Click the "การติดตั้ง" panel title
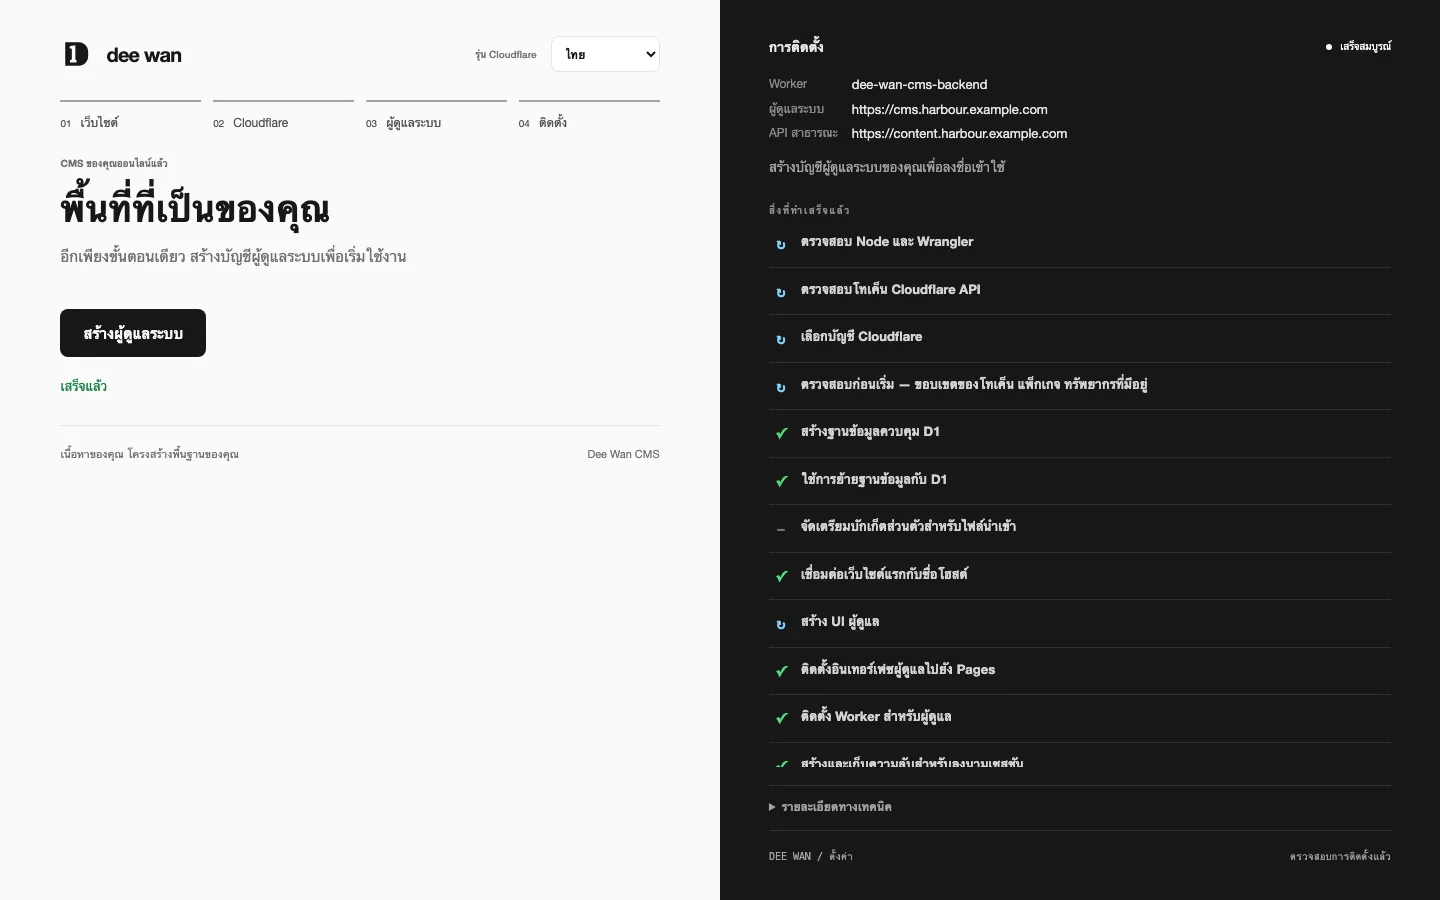Viewport: 1440px width, 900px height. (x=796, y=47)
